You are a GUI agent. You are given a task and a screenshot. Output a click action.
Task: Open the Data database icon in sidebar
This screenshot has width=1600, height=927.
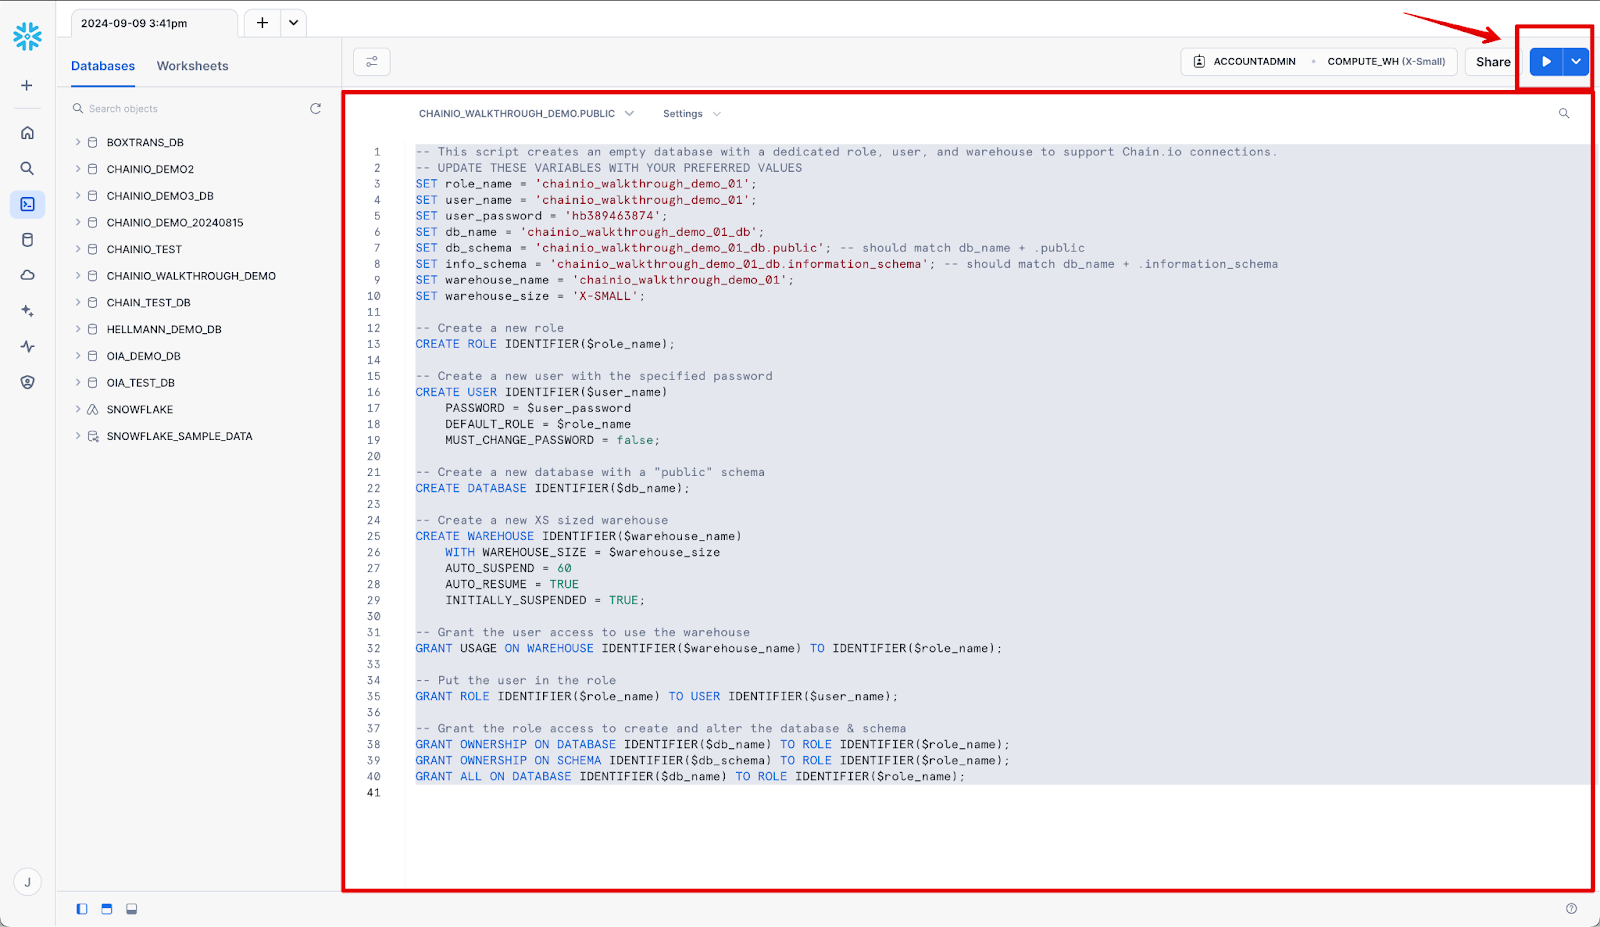pyautogui.click(x=27, y=240)
